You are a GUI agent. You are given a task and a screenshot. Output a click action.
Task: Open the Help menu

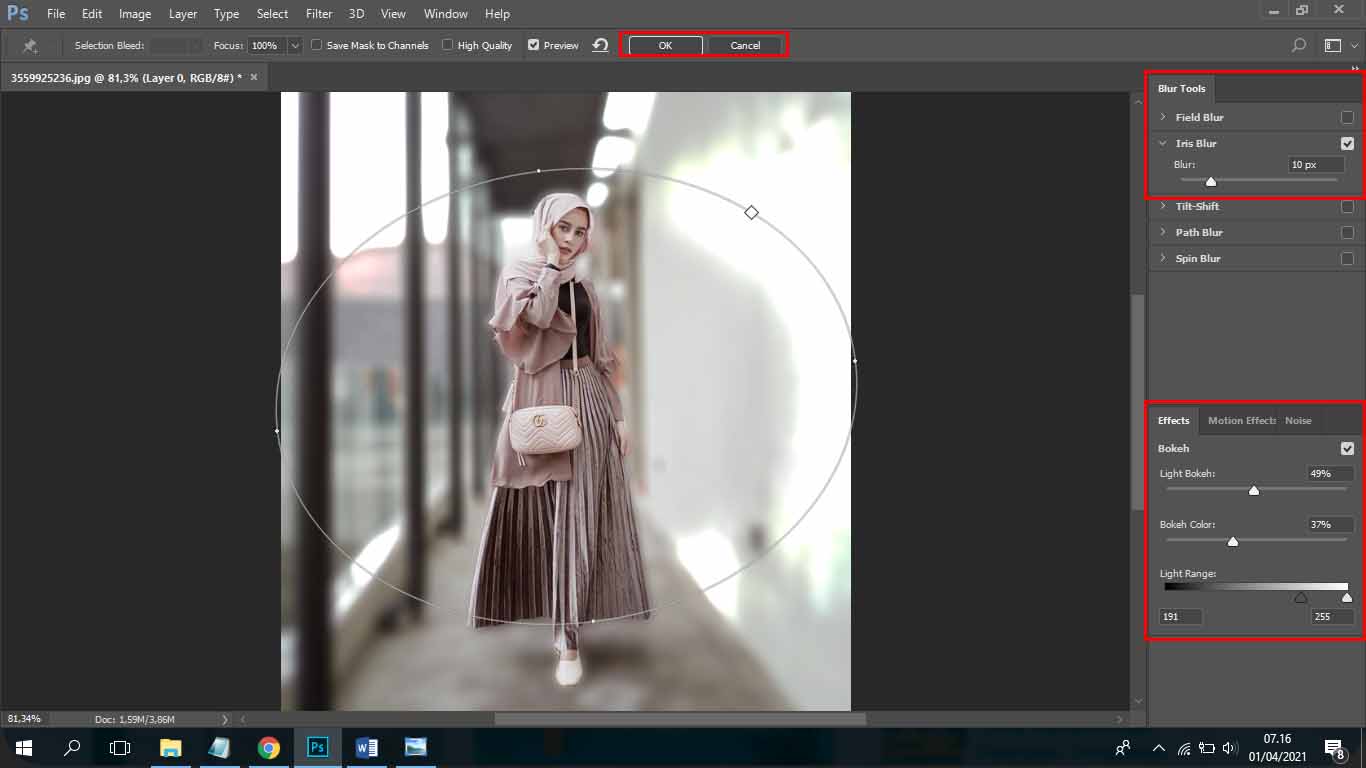coord(497,13)
